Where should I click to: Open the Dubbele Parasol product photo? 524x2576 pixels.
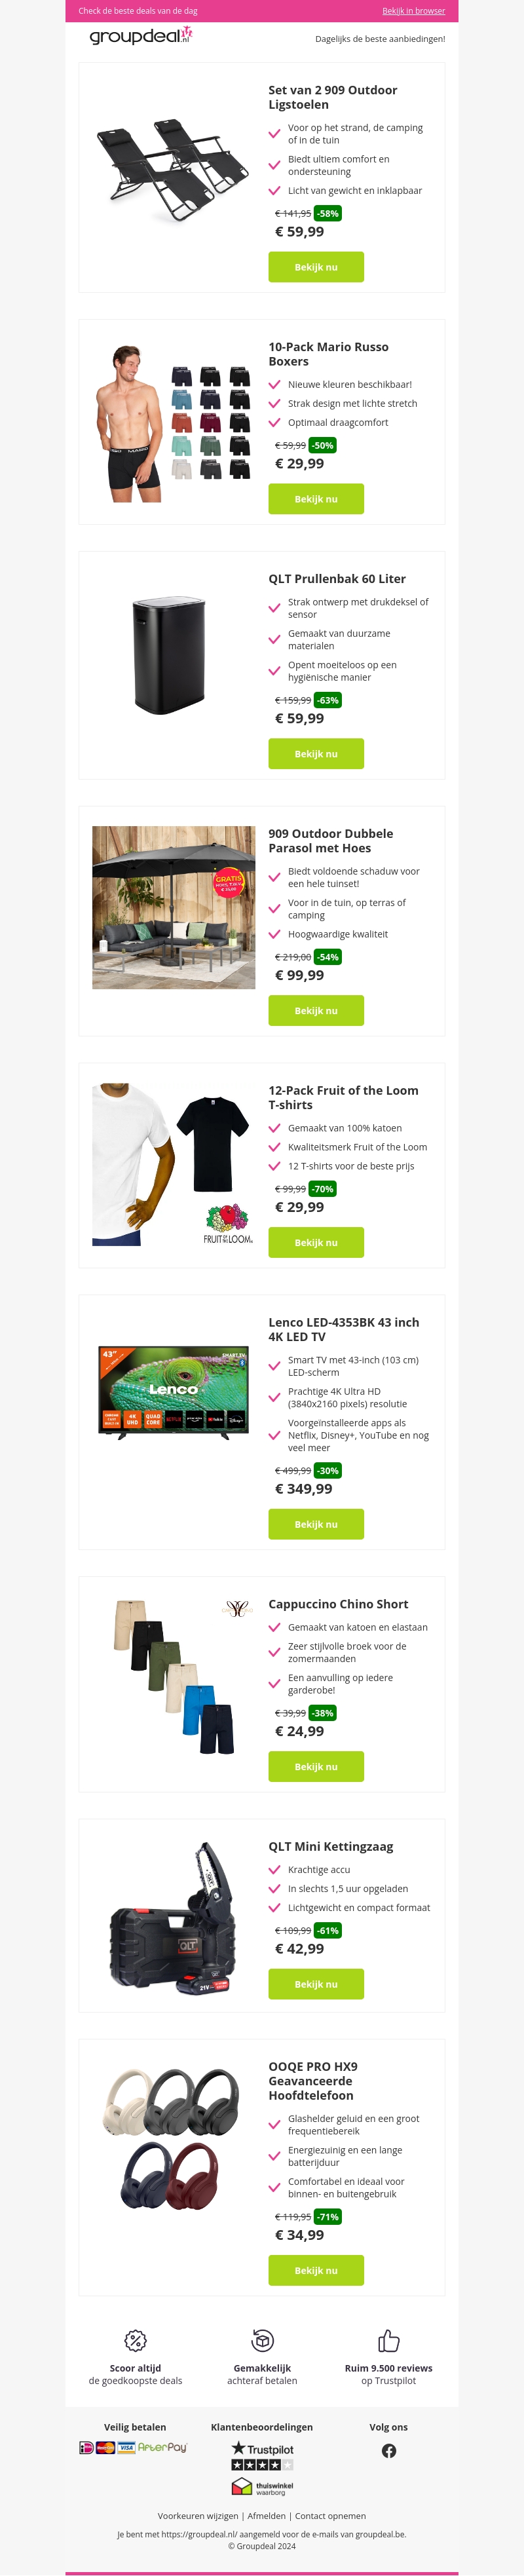coord(174,907)
